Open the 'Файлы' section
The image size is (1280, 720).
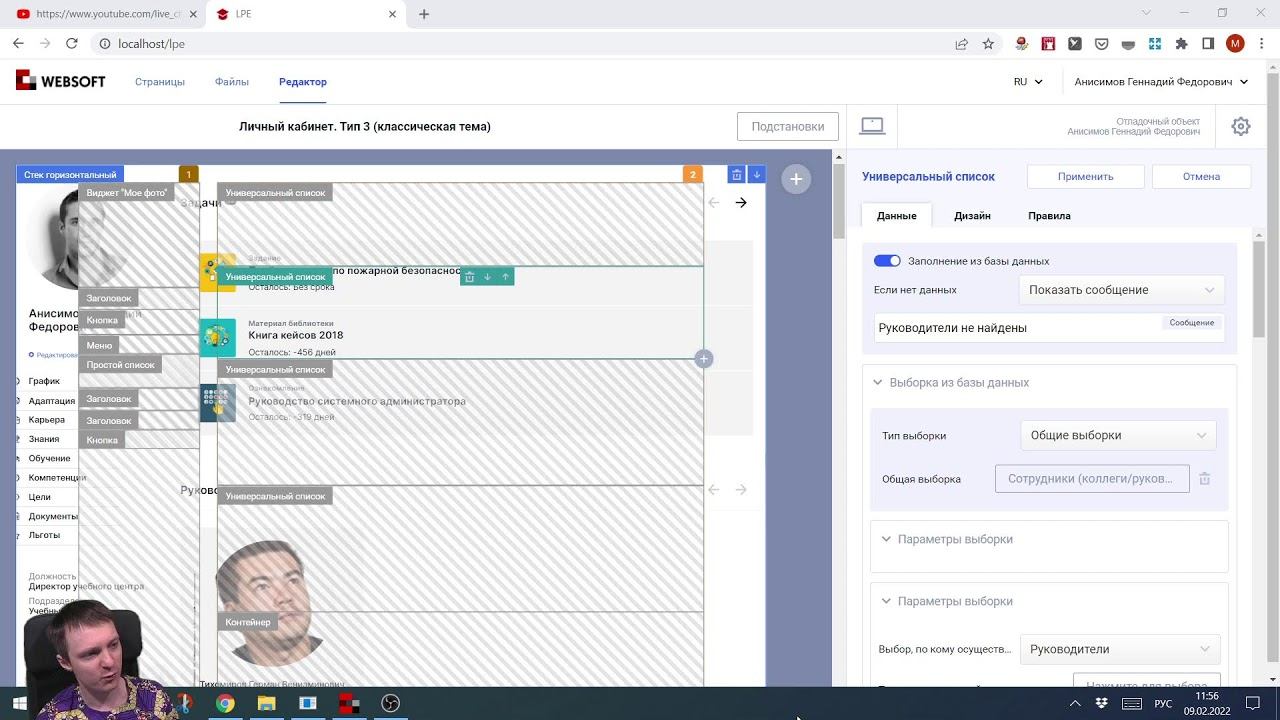tap(232, 82)
